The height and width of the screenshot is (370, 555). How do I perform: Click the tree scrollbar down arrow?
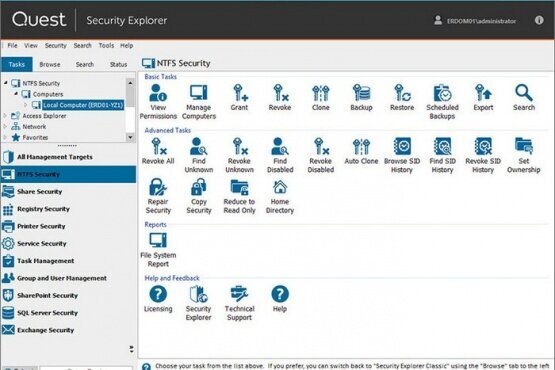click(x=130, y=137)
